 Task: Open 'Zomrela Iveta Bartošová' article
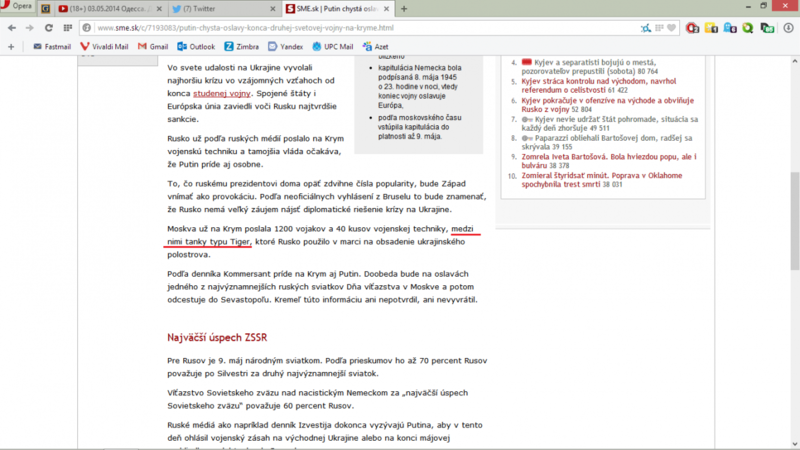[x=609, y=161]
